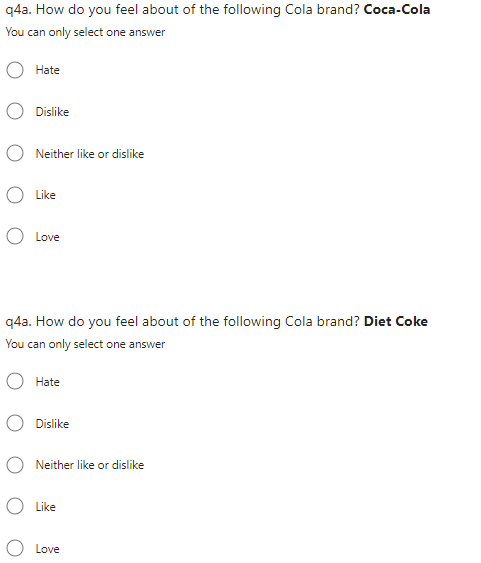Click Neither like or dislike text for Coca-Cola
Image resolution: width=481 pixels, height=563 pixels.
(x=90, y=154)
